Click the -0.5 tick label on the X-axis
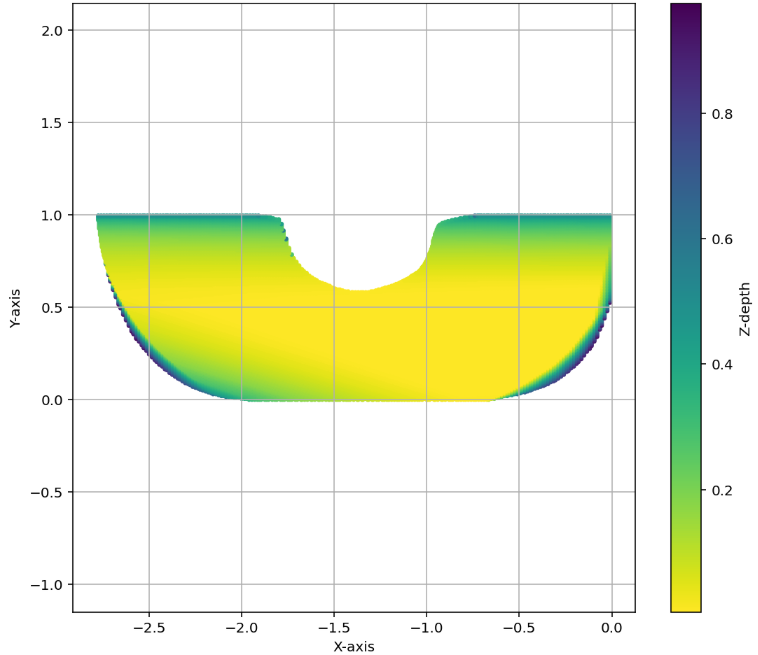The image size is (758, 655). pyautogui.click(x=519, y=627)
